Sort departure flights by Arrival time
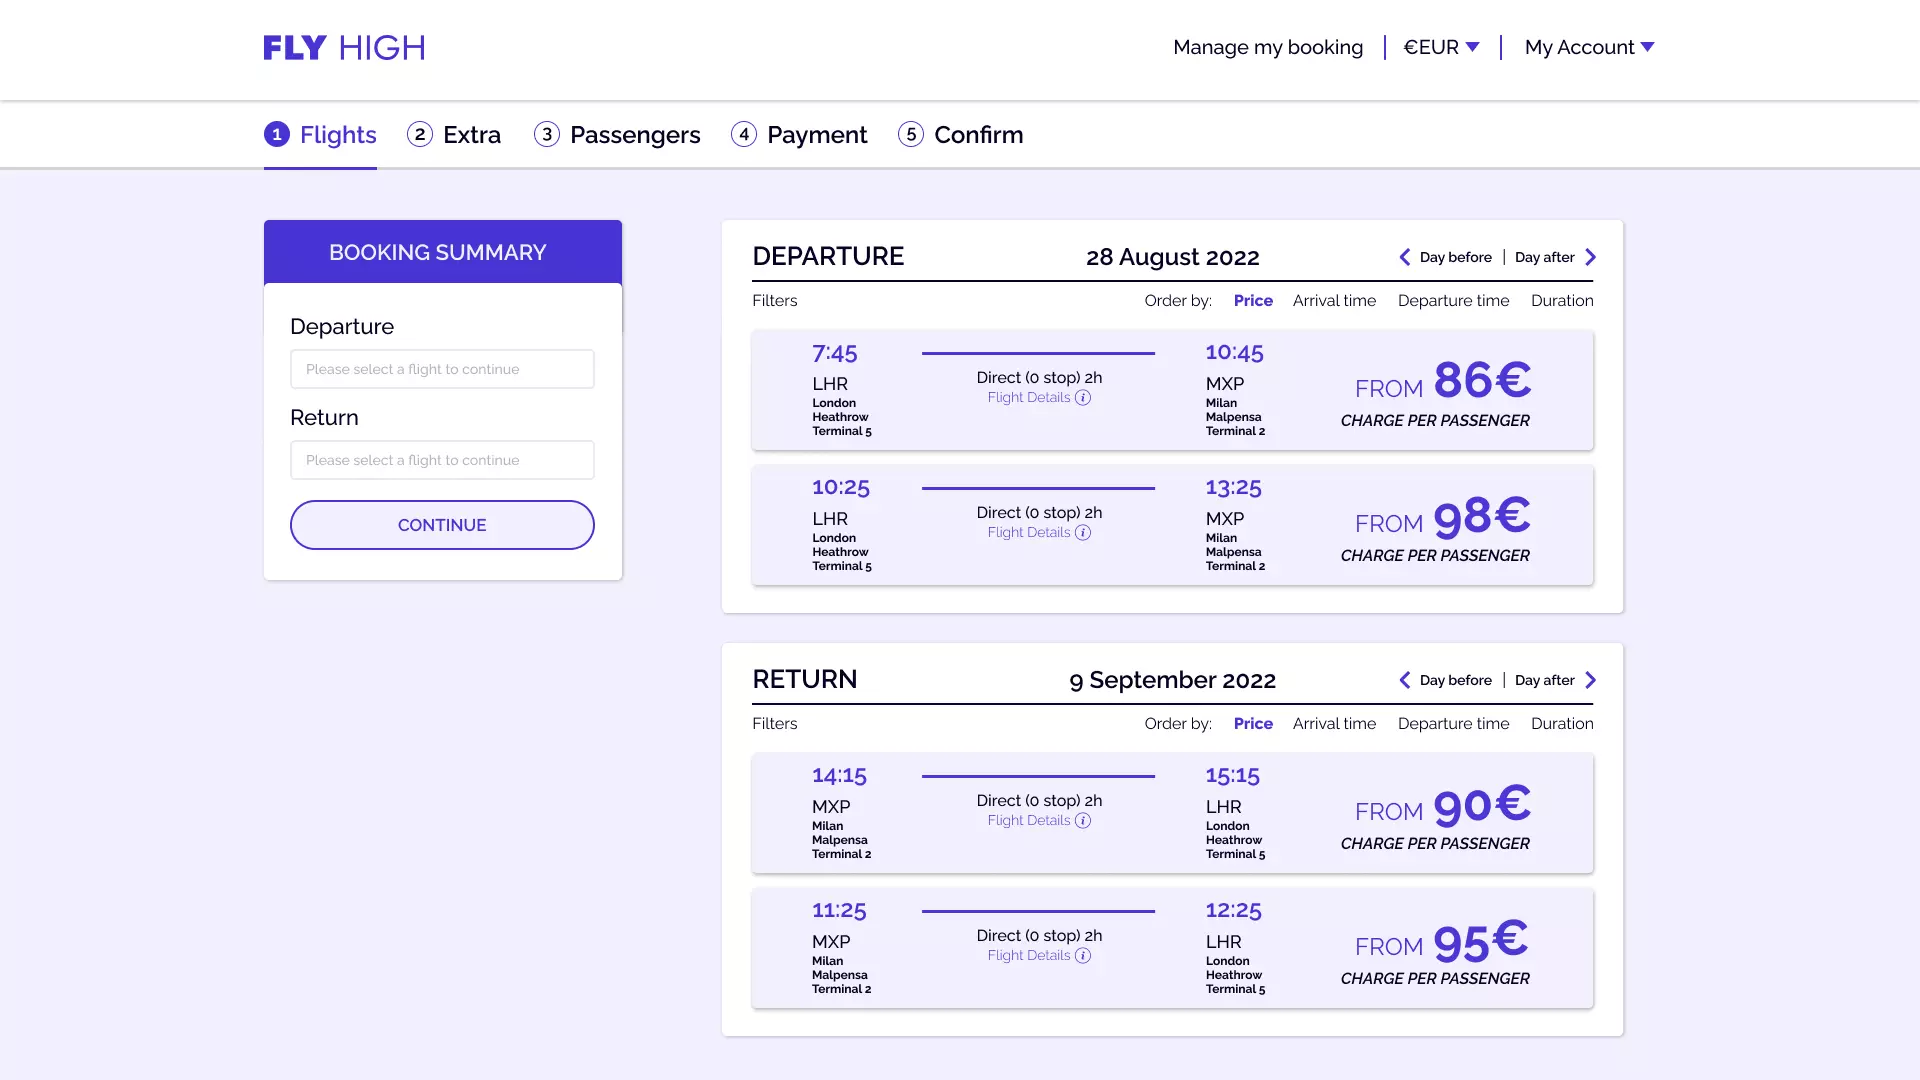The height and width of the screenshot is (1080, 1920). [1334, 301]
